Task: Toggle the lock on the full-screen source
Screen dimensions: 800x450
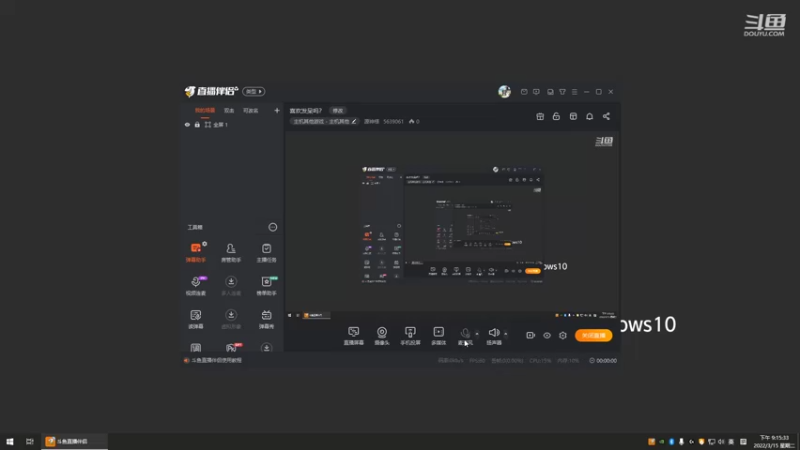Action: coord(197,124)
